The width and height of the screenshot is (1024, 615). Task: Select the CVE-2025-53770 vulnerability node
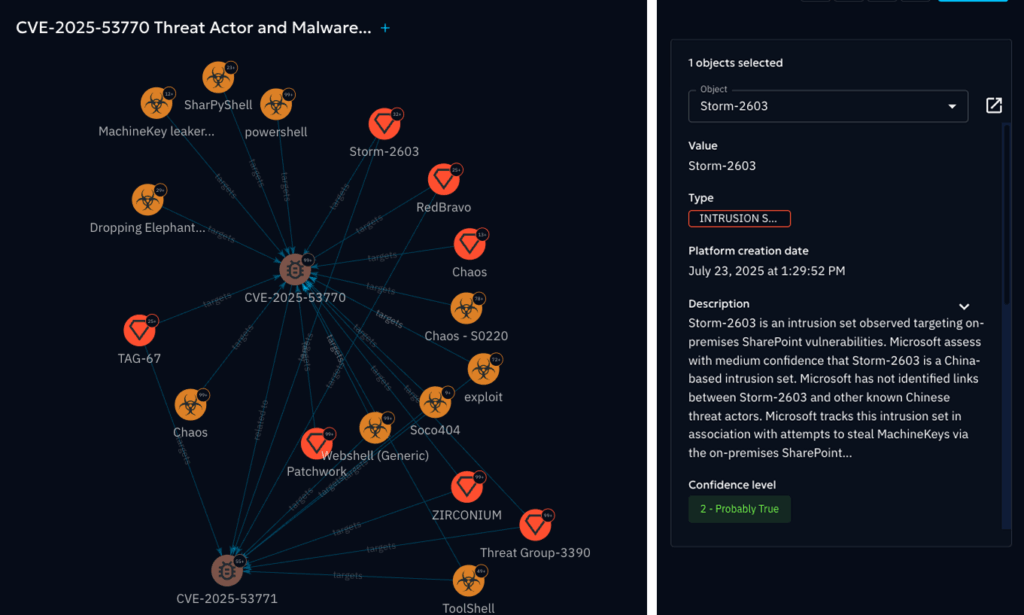coord(294,269)
